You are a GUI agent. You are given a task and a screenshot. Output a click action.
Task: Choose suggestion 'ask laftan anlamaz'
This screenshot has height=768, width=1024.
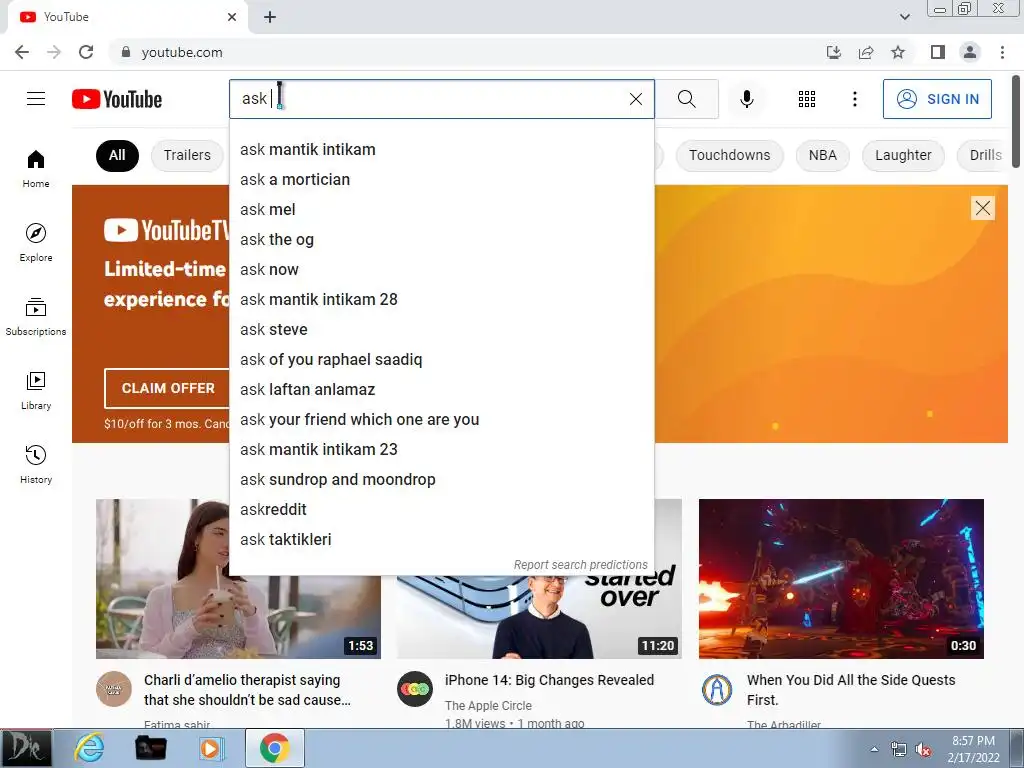coord(441,390)
